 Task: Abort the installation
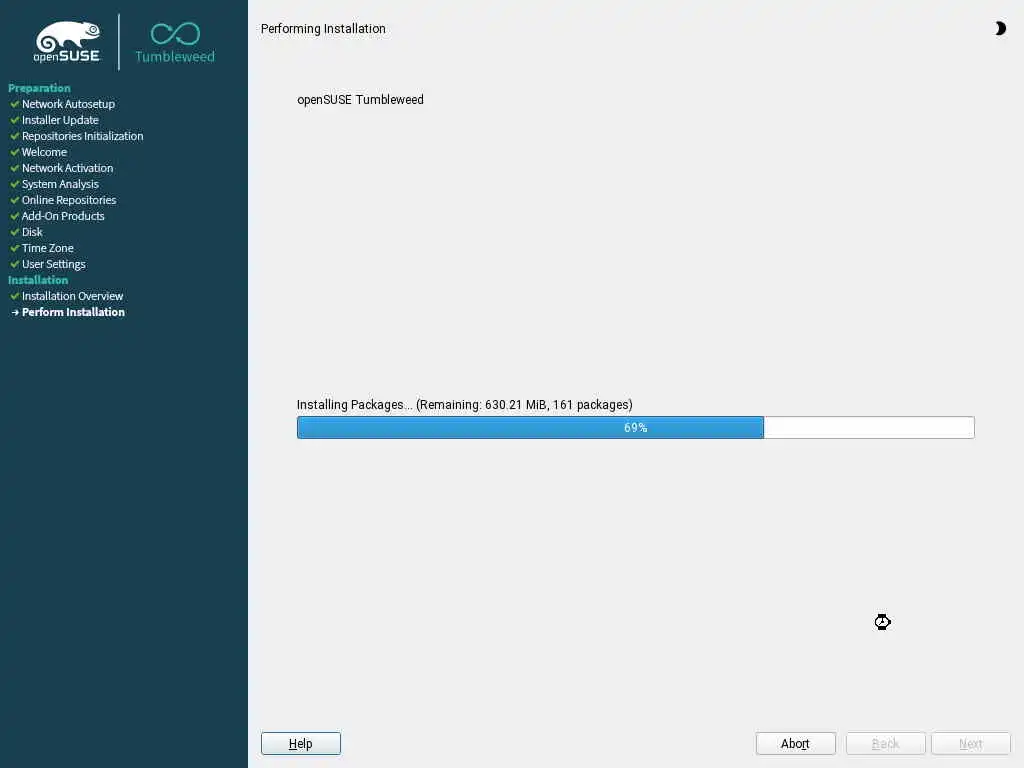(795, 743)
